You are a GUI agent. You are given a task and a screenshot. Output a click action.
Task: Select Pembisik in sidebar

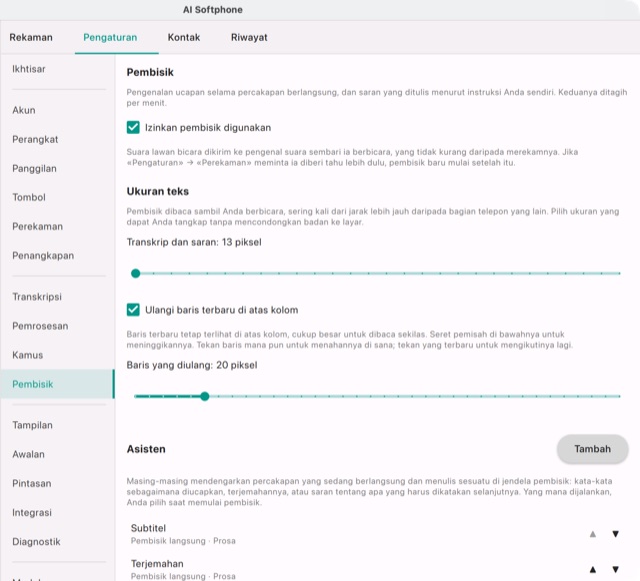57,384
